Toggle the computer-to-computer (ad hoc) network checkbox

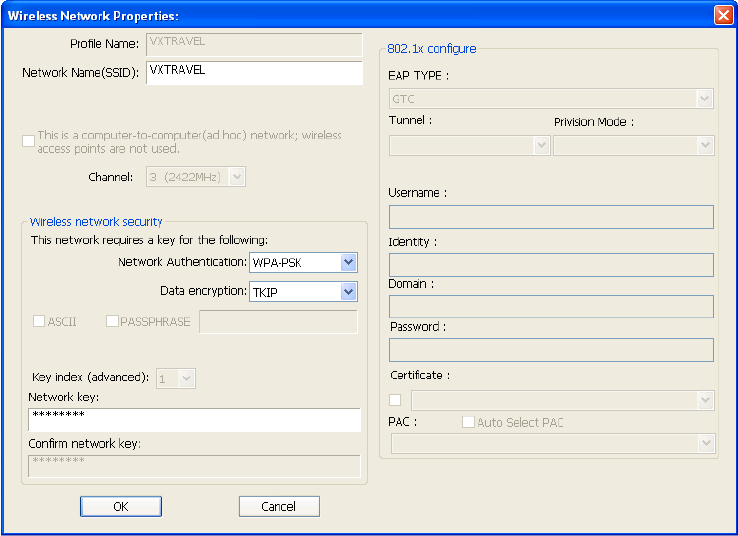pyautogui.click(x=28, y=141)
